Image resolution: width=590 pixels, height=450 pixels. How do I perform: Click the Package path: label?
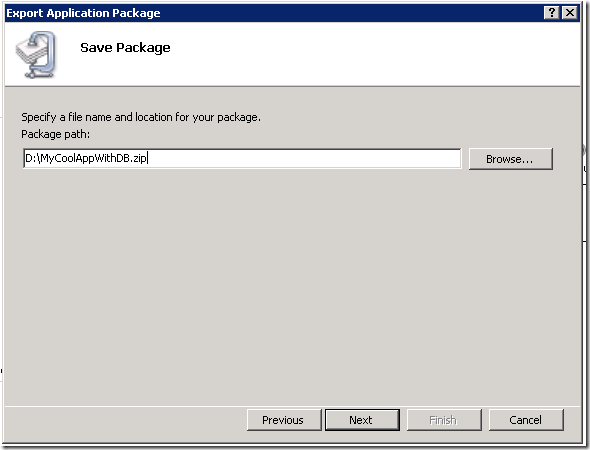tap(56, 134)
